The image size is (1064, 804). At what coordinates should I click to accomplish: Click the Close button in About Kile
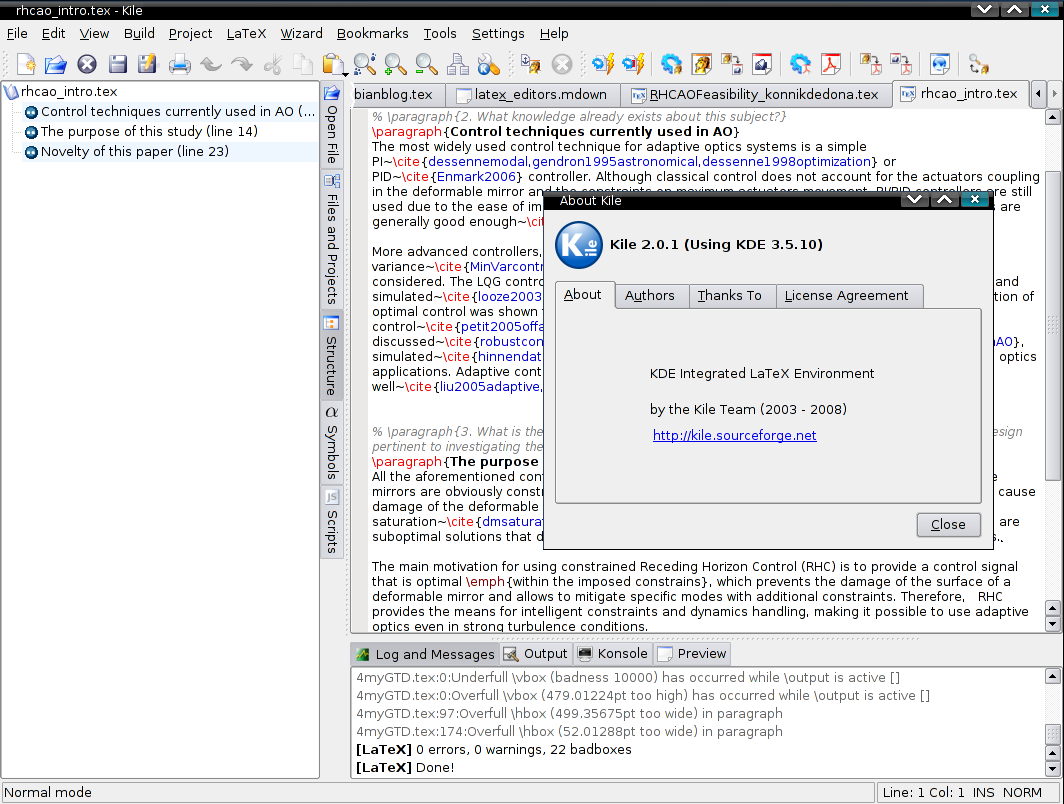click(x=948, y=524)
